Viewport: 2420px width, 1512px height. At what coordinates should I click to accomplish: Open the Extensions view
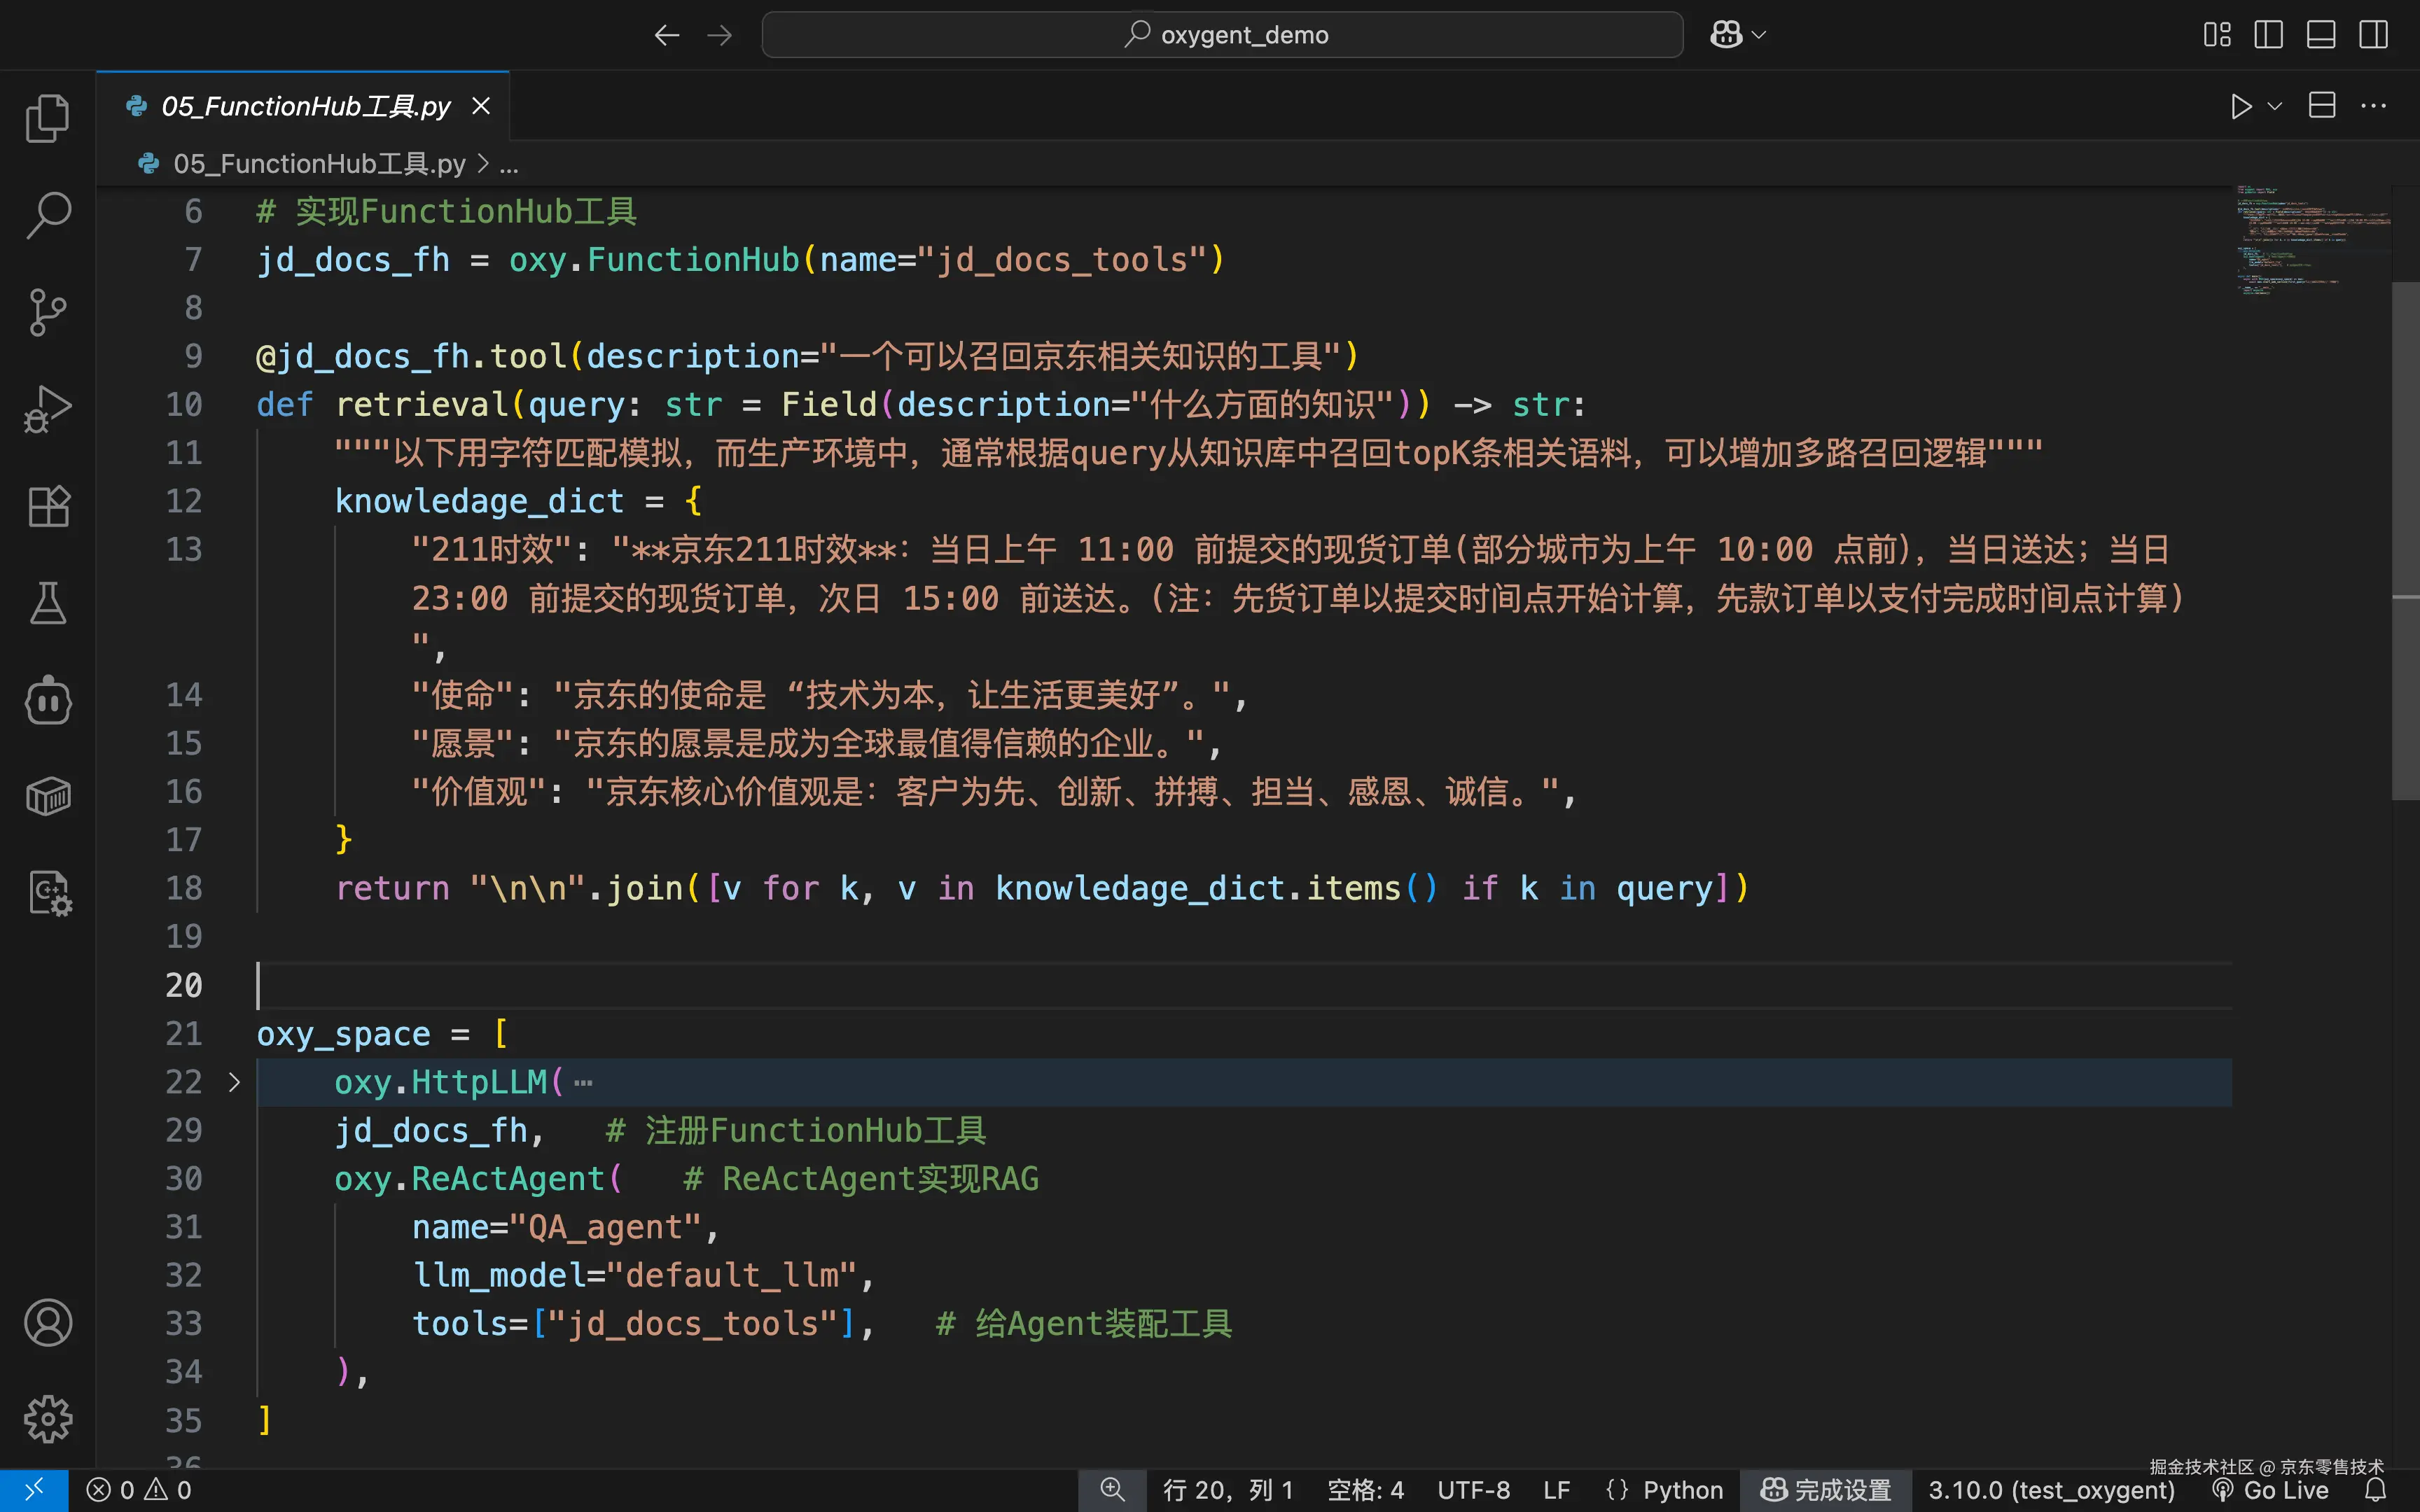click(47, 506)
